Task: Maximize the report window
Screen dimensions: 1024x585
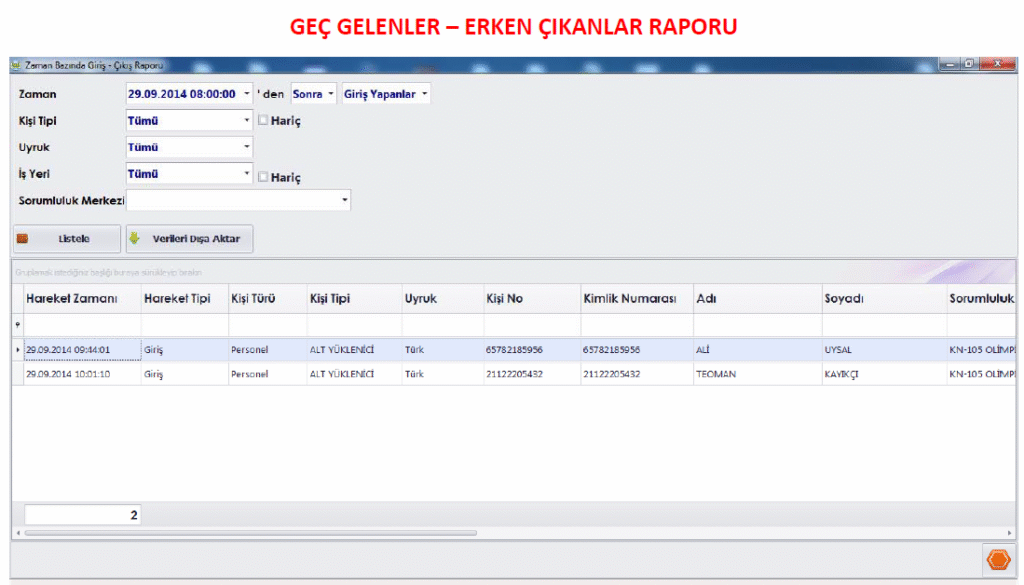Action: click(x=968, y=64)
